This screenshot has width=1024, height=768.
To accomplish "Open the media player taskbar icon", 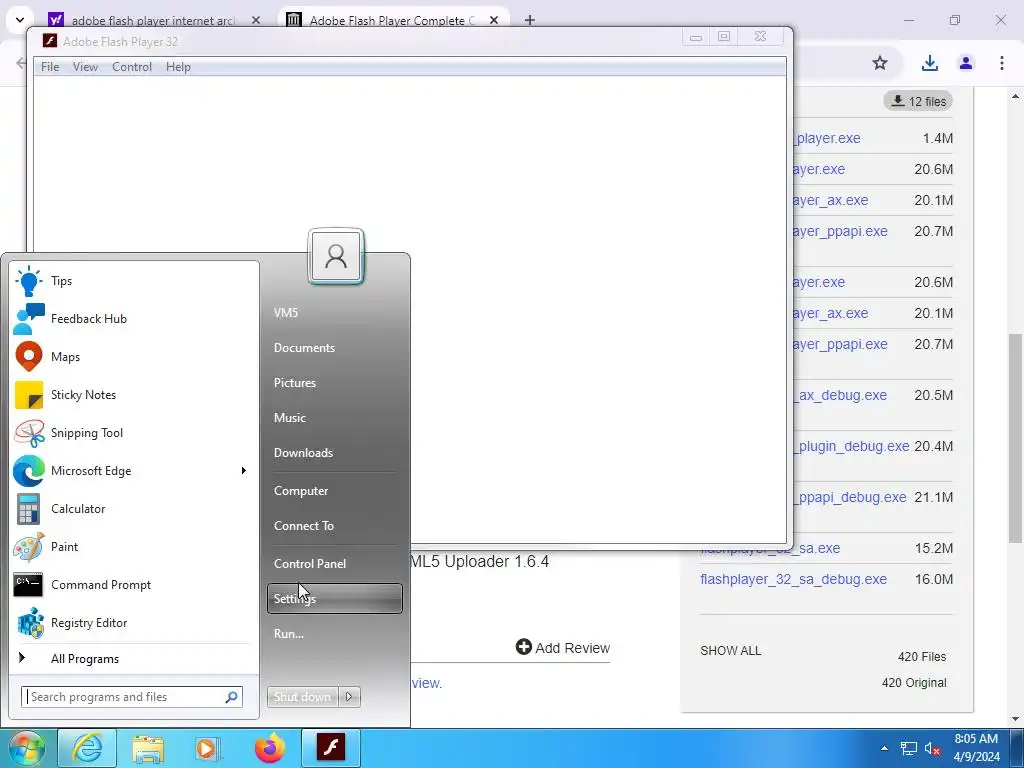I will [x=208, y=748].
